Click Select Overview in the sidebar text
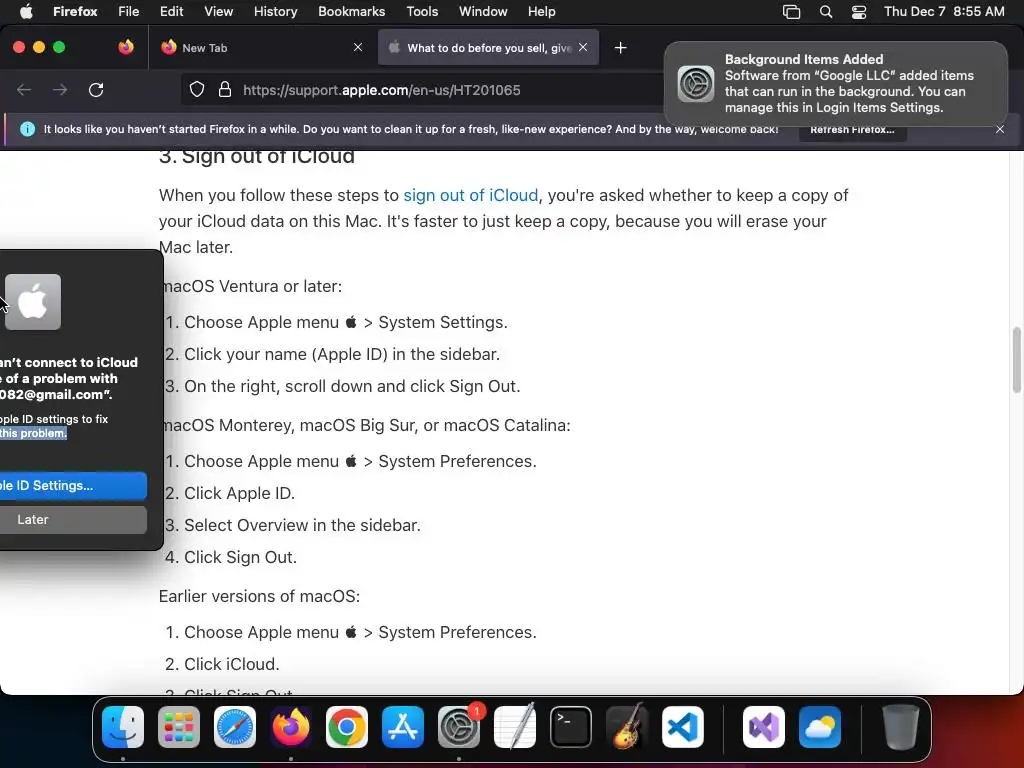 click(302, 525)
